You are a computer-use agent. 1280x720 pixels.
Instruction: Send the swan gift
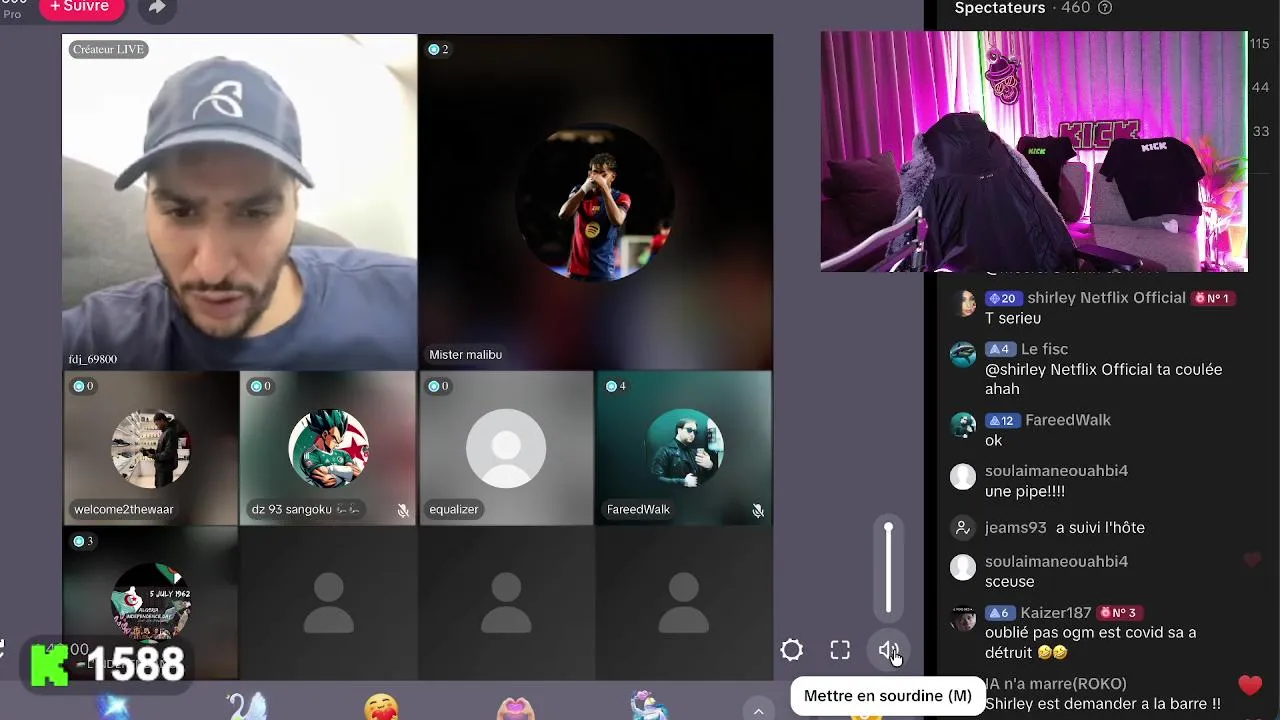(x=246, y=706)
